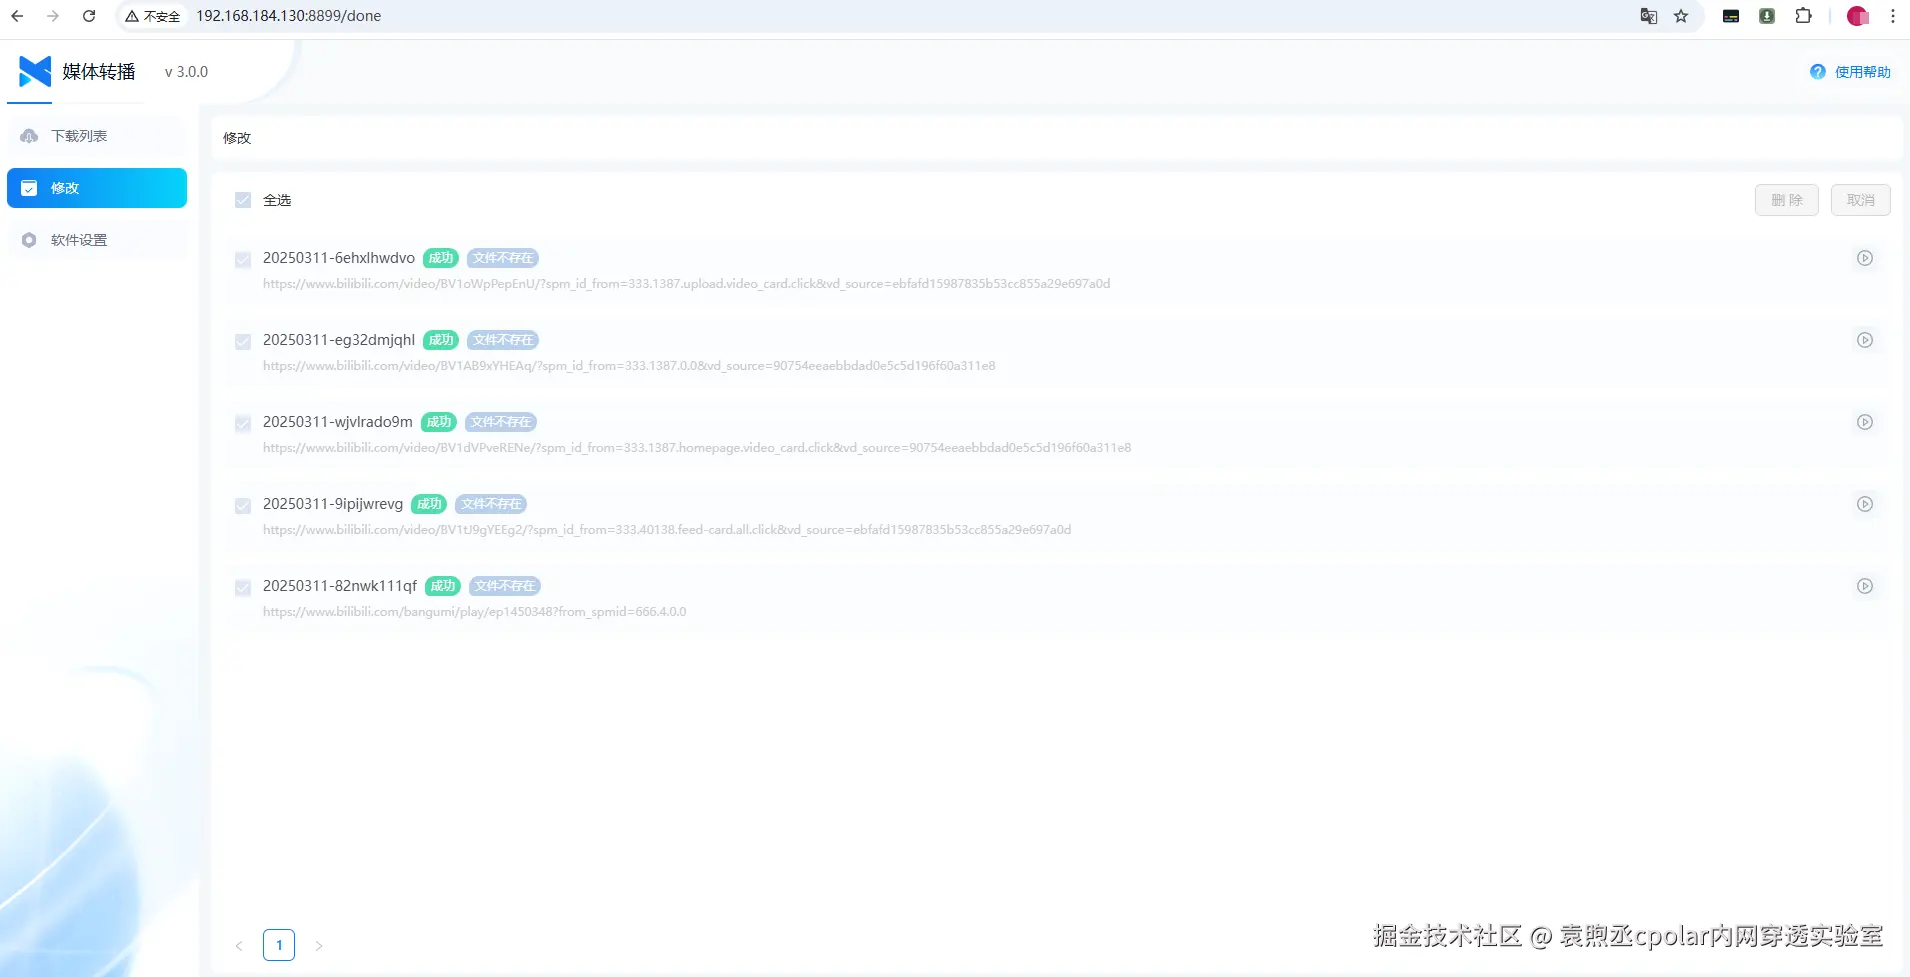Click the 文件不存在 tag on 9ipijwrevg row

tap(491, 504)
